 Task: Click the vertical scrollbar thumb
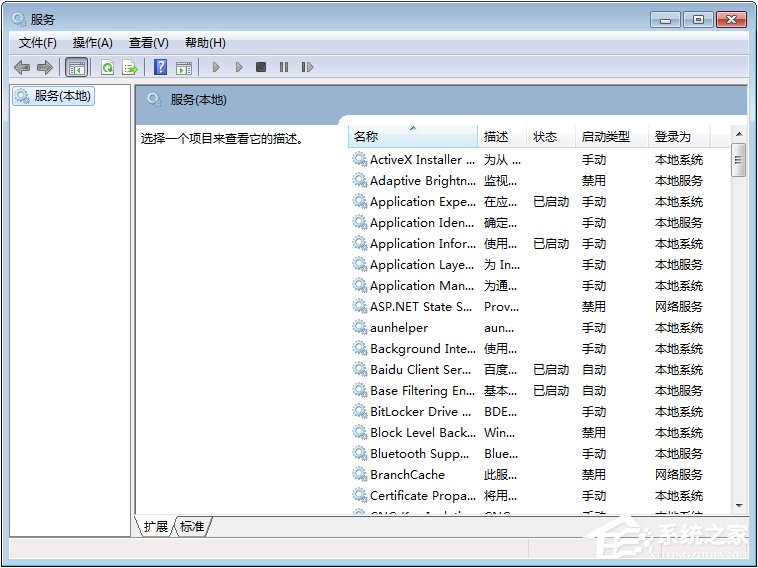tap(738, 160)
